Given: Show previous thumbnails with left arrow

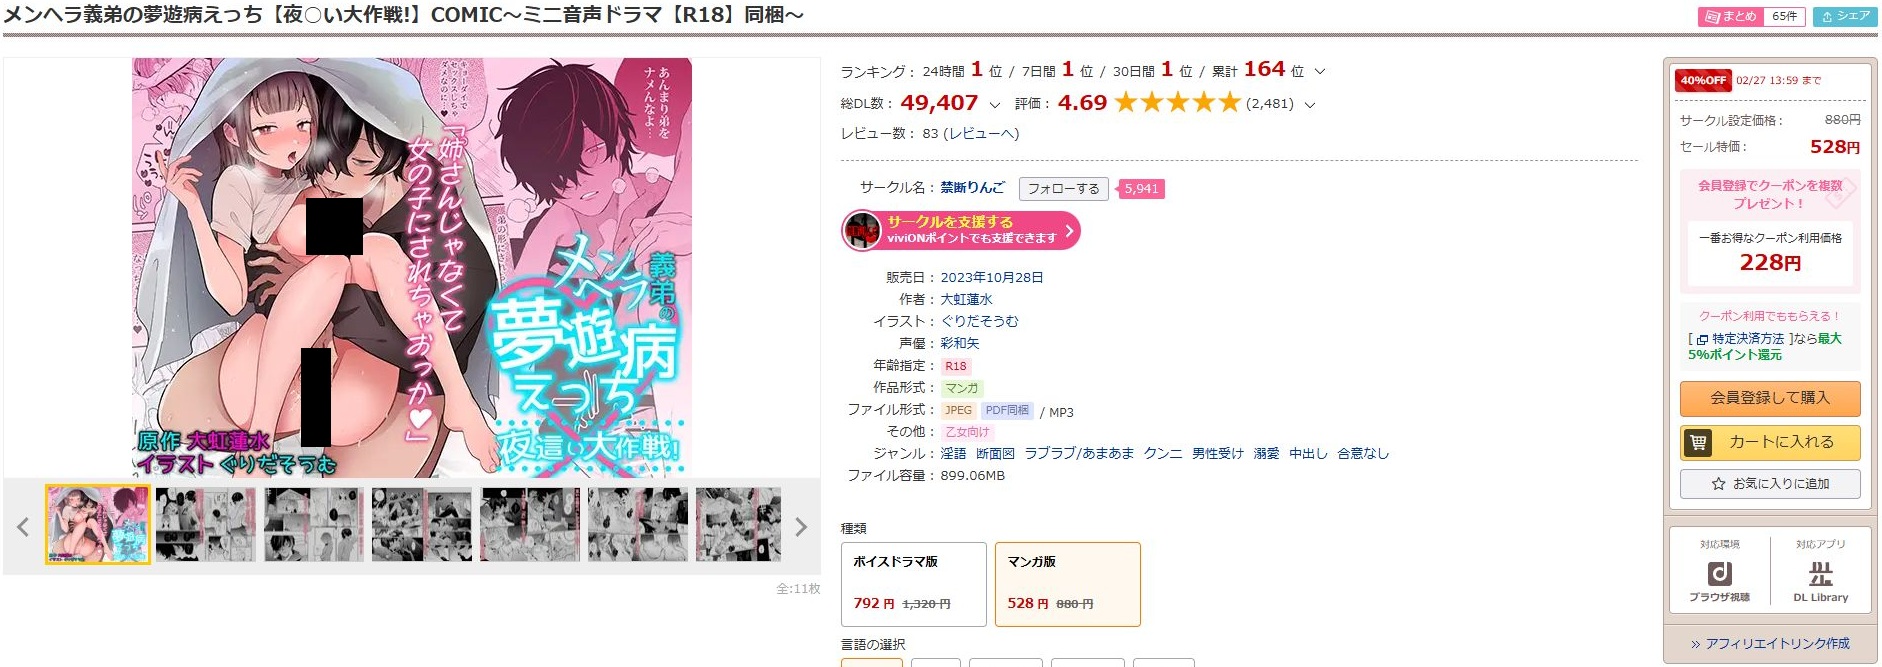Looking at the screenshot, I should pyautogui.click(x=23, y=527).
